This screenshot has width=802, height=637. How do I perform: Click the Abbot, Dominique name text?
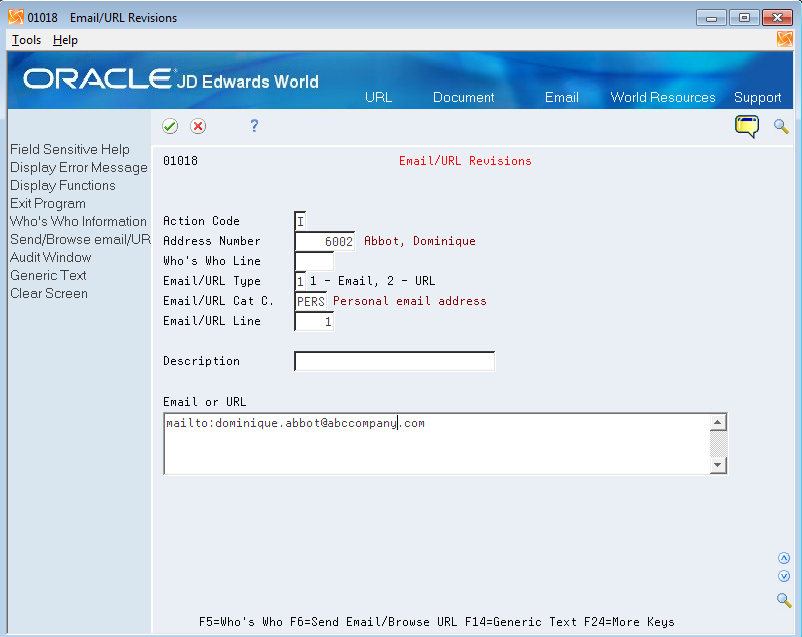419,241
